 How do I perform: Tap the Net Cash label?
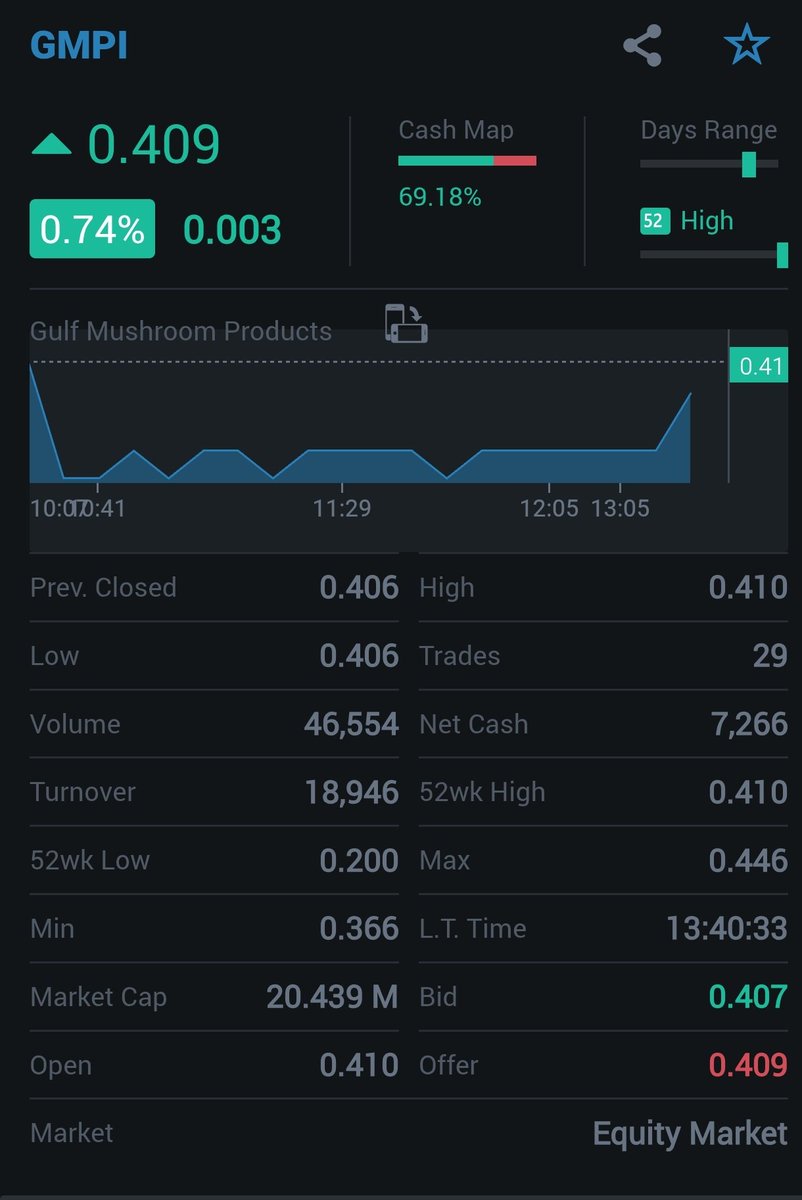pos(474,724)
